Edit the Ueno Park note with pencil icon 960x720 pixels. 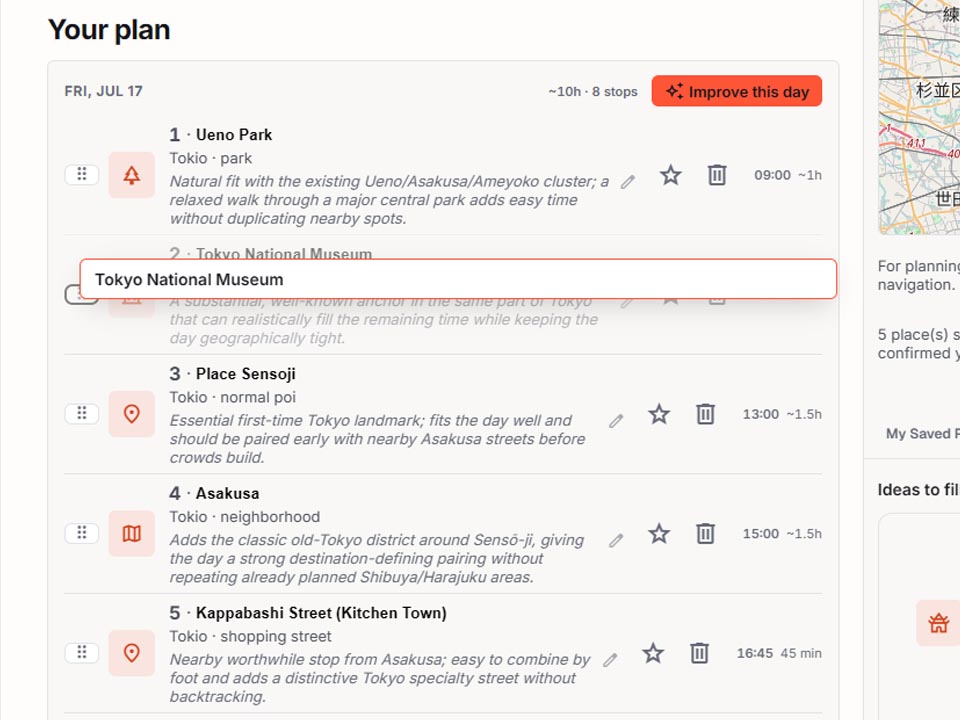point(628,182)
